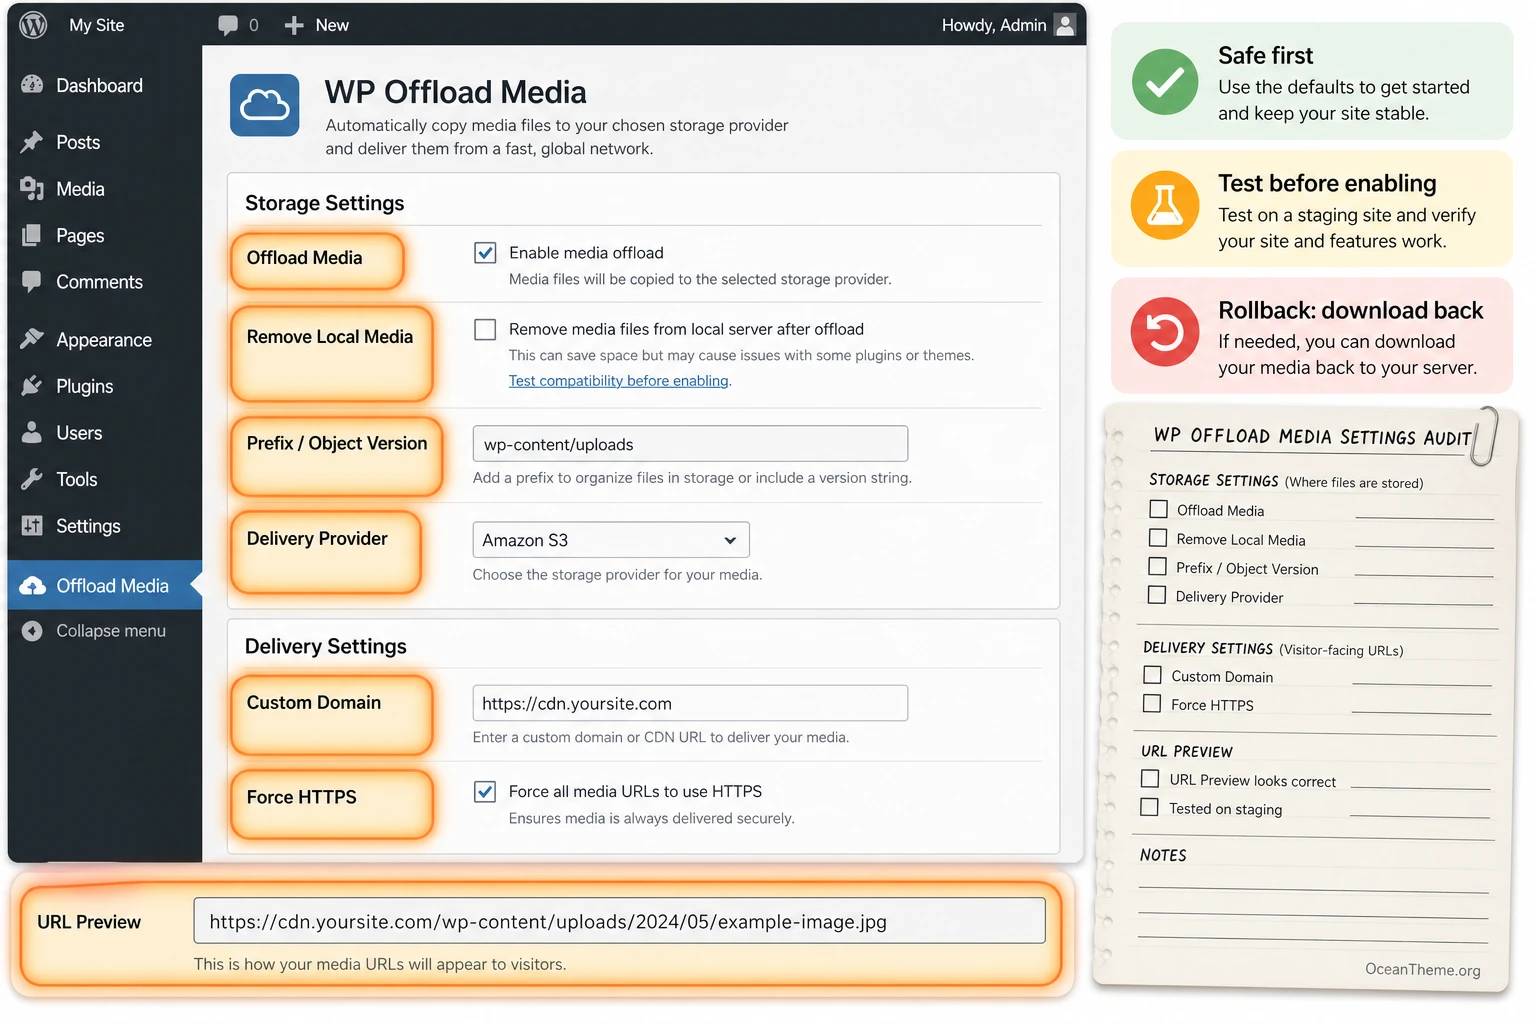
Task: Click the Appearance paintbrush icon
Action: pos(32,339)
